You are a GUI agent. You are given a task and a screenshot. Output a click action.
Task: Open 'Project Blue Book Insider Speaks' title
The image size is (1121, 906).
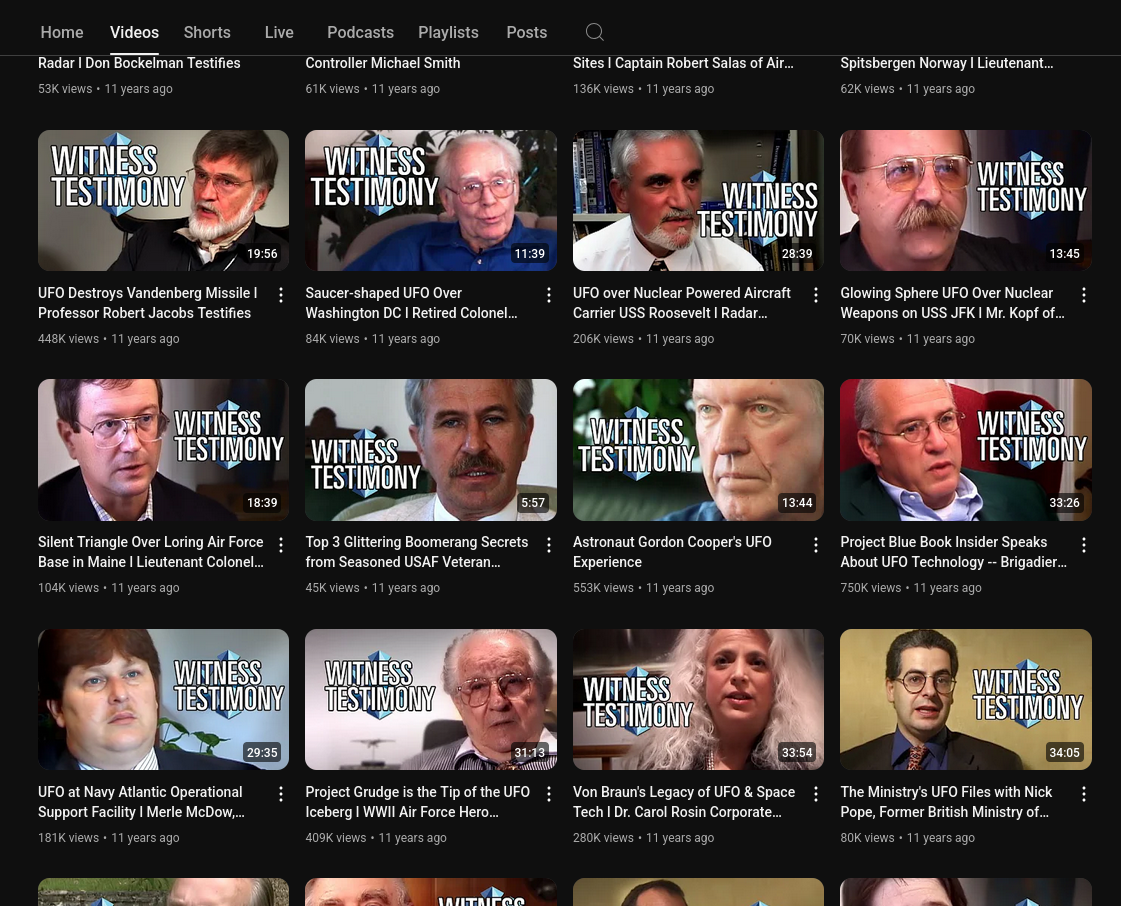954,552
